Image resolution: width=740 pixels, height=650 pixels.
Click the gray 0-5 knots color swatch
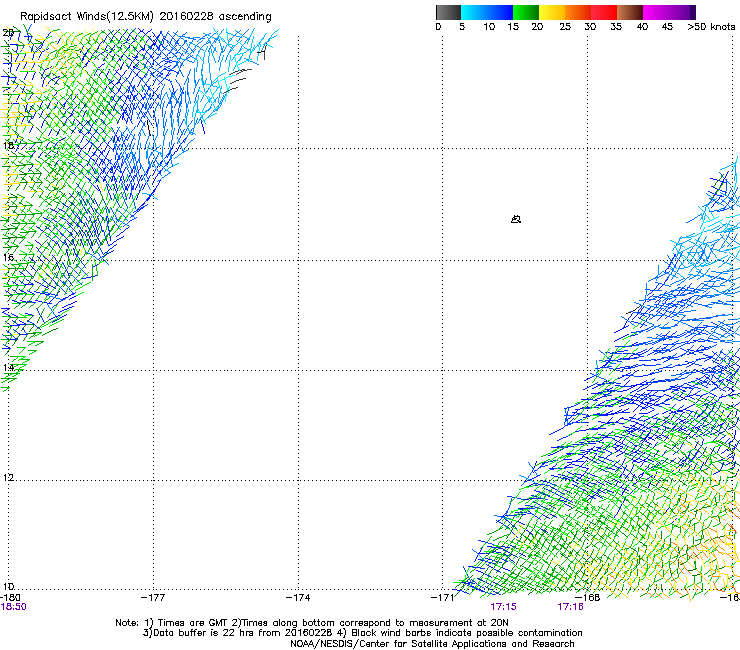tap(448, 12)
